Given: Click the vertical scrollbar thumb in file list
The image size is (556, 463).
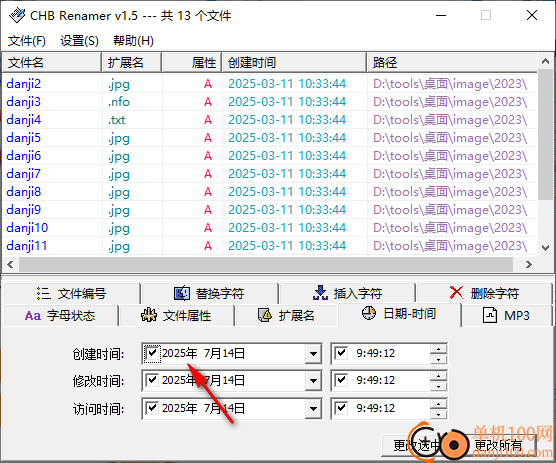Looking at the screenshot, I should [x=545, y=135].
